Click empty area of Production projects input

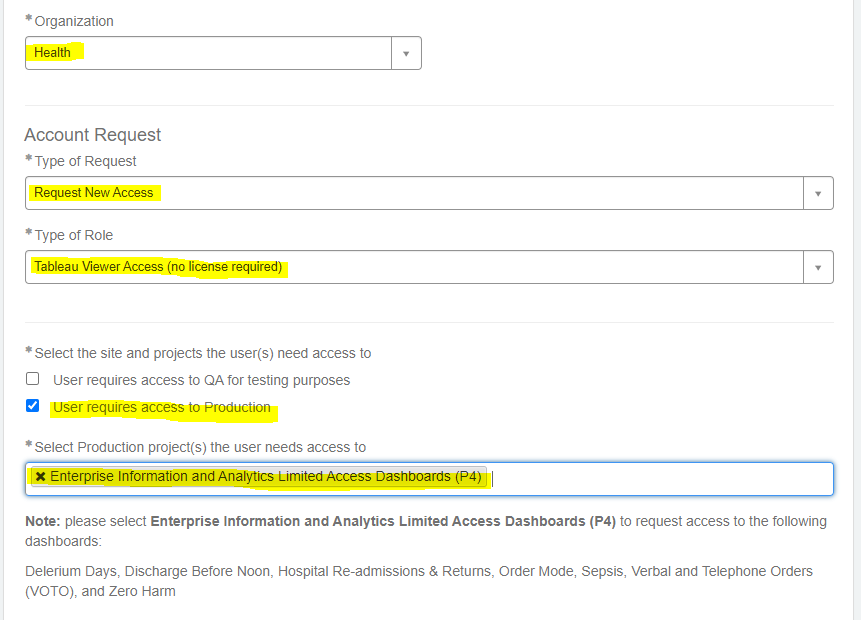(x=660, y=478)
